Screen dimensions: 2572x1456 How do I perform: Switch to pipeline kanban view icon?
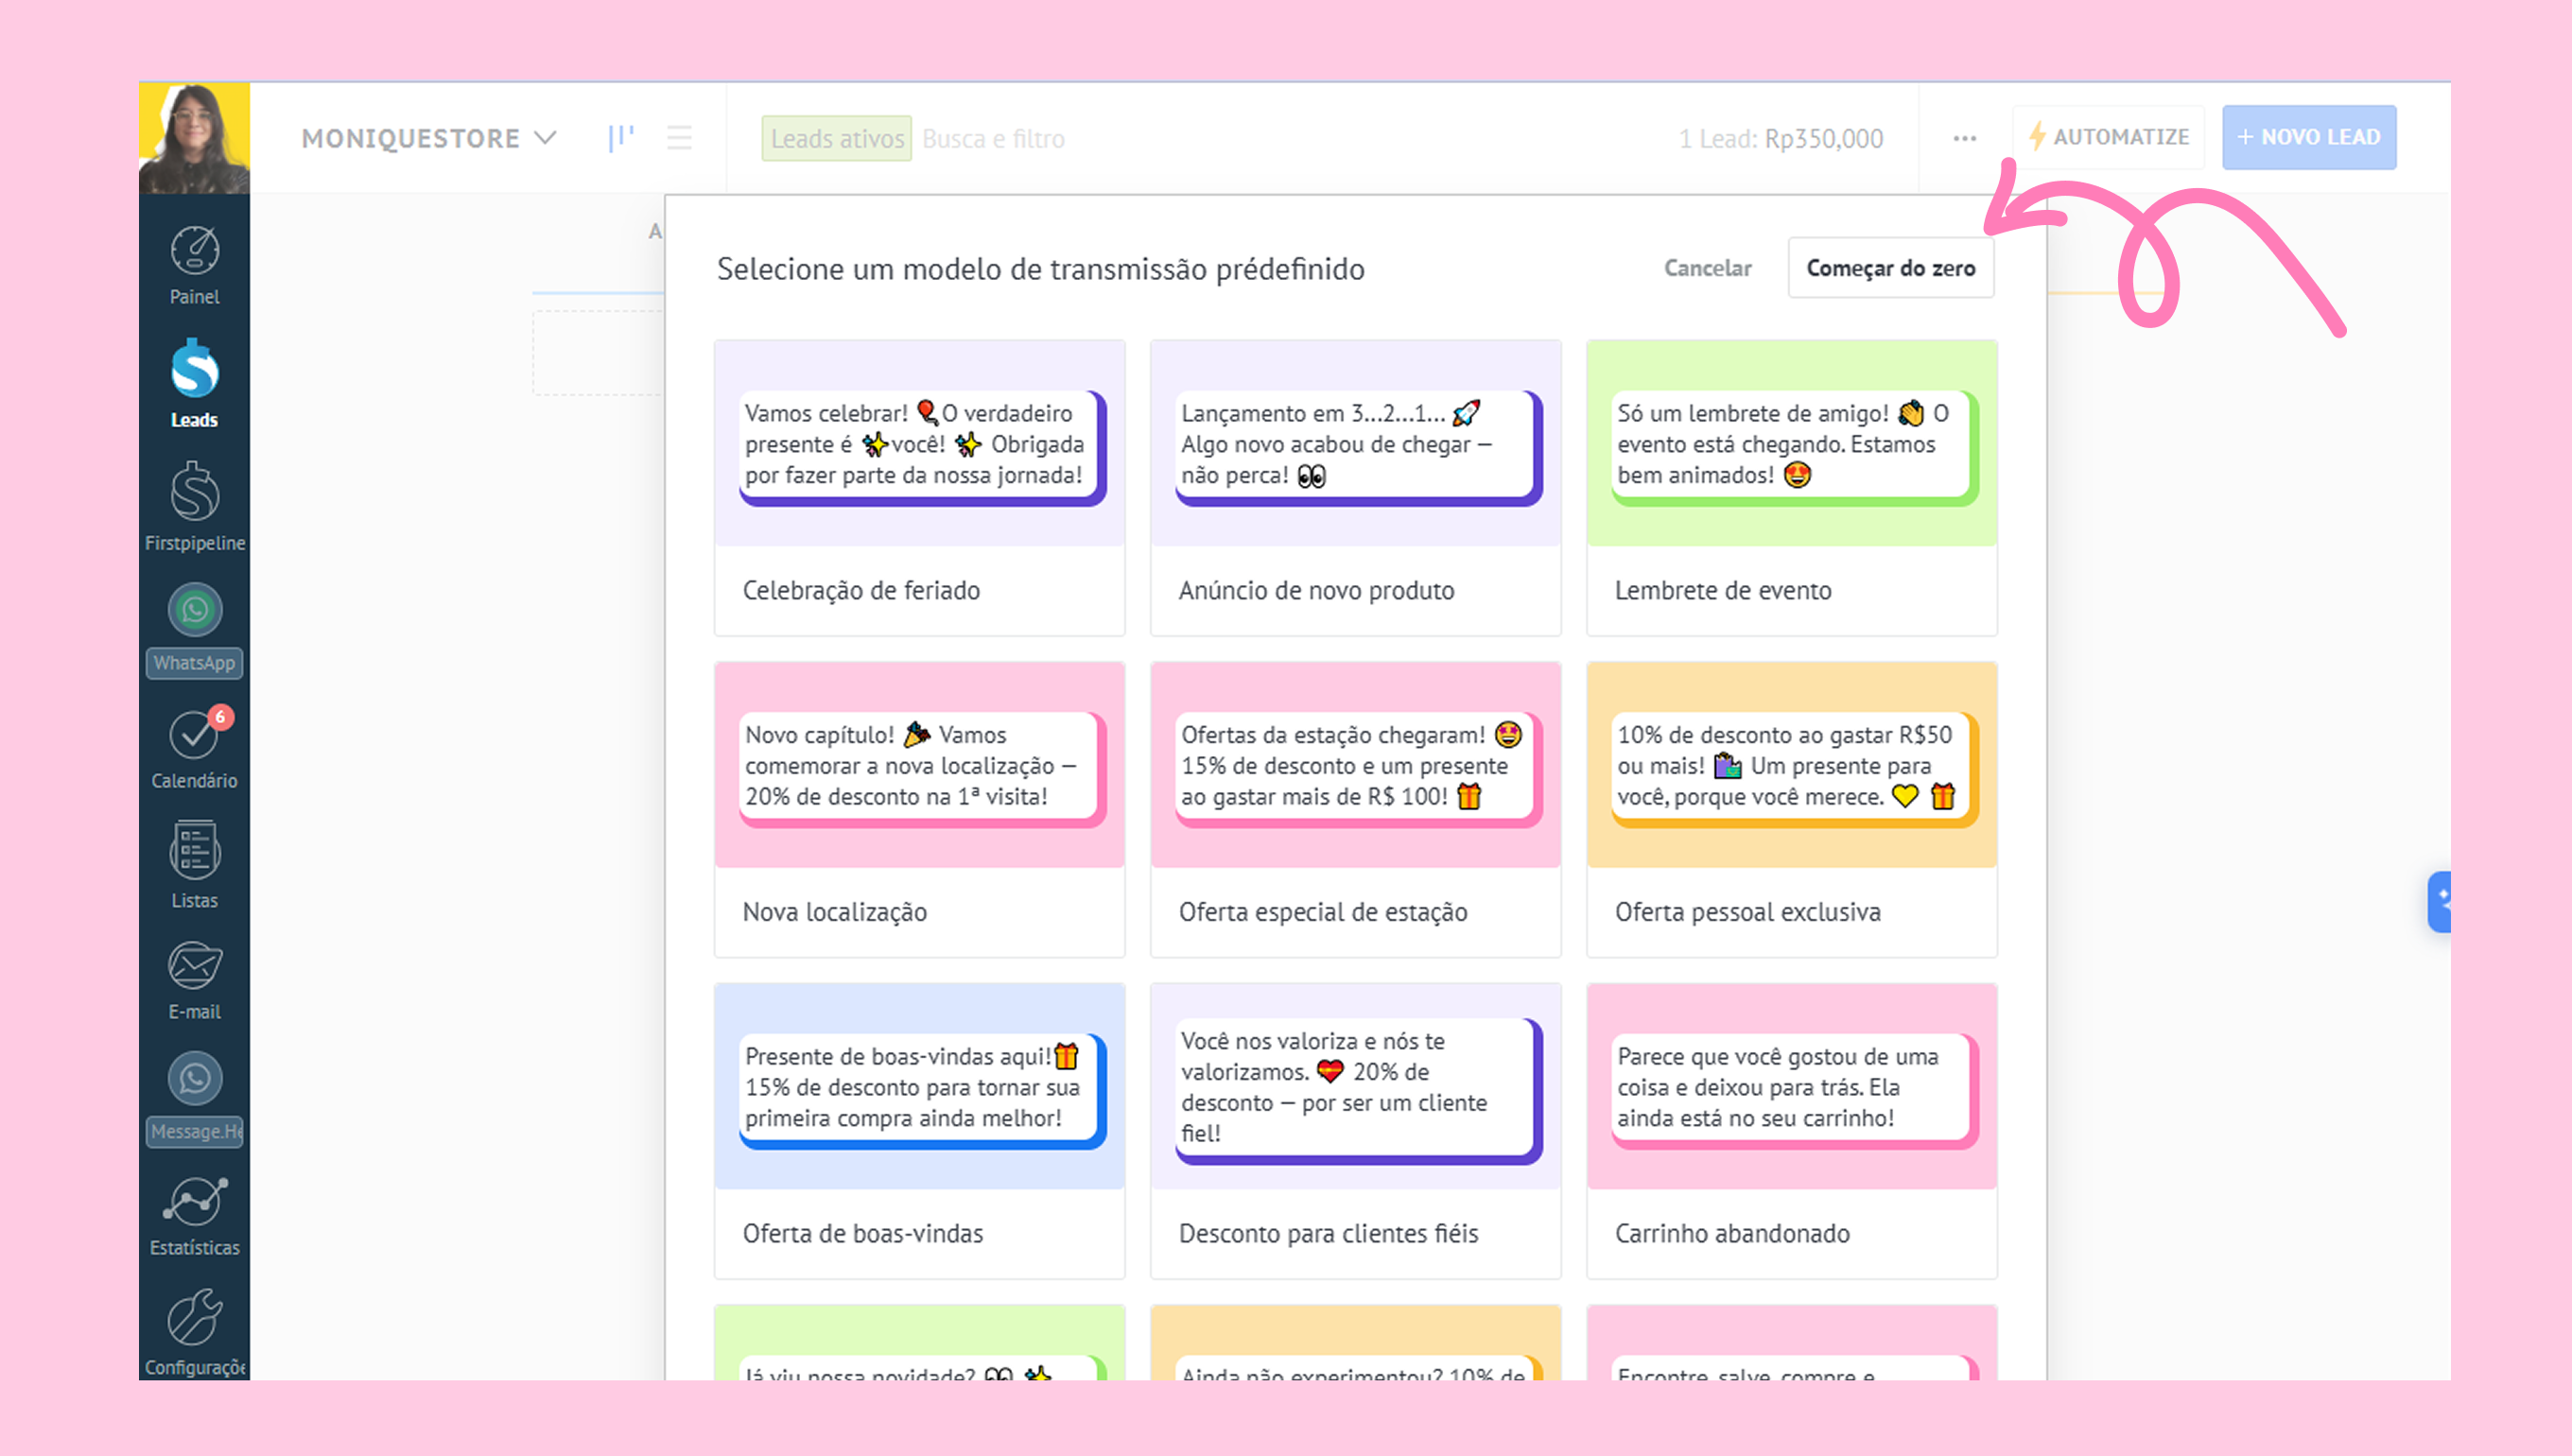[621, 138]
